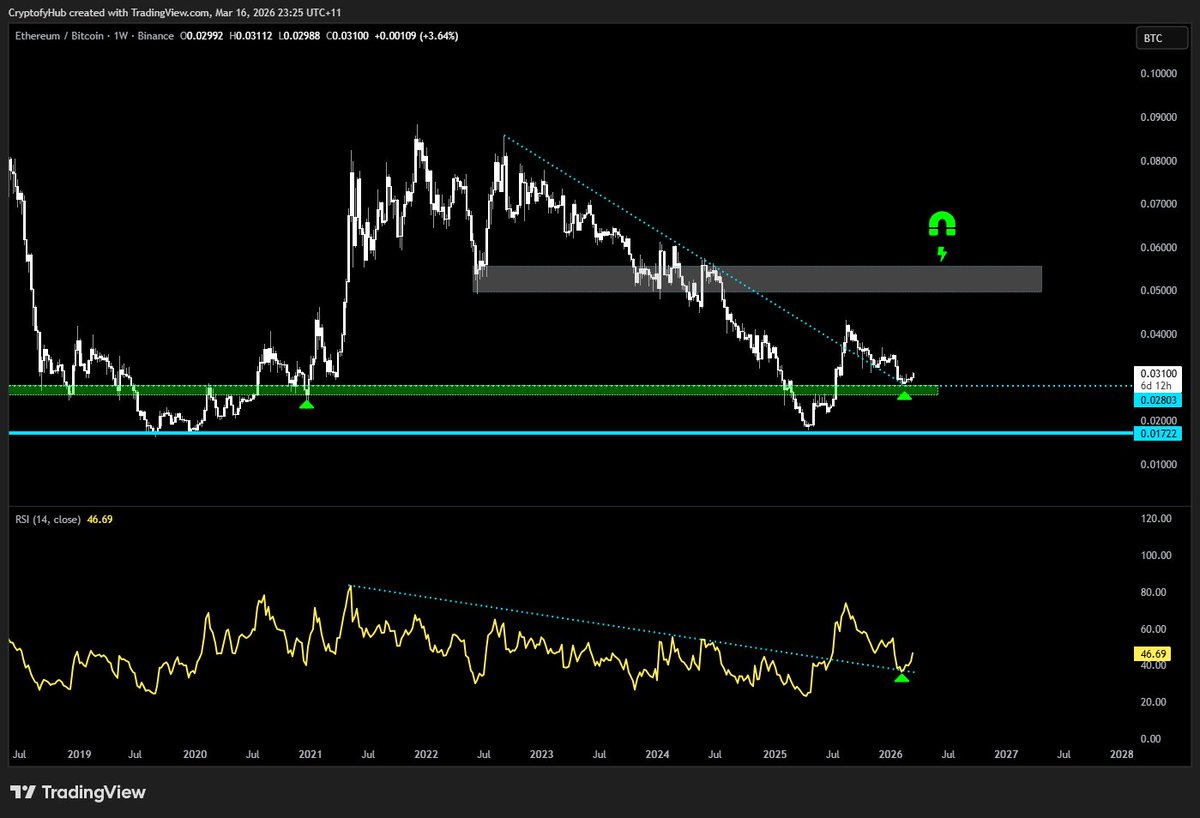Image resolution: width=1200 pixels, height=818 pixels.
Task: Click the 46.69 value in RSI legend
Action: pyautogui.click(x=101, y=519)
